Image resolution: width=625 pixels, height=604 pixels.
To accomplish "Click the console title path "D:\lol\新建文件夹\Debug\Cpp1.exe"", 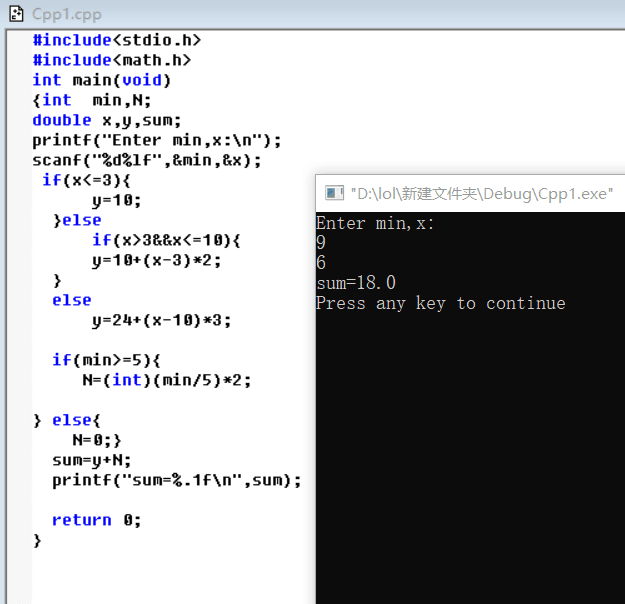I will 482,194.
